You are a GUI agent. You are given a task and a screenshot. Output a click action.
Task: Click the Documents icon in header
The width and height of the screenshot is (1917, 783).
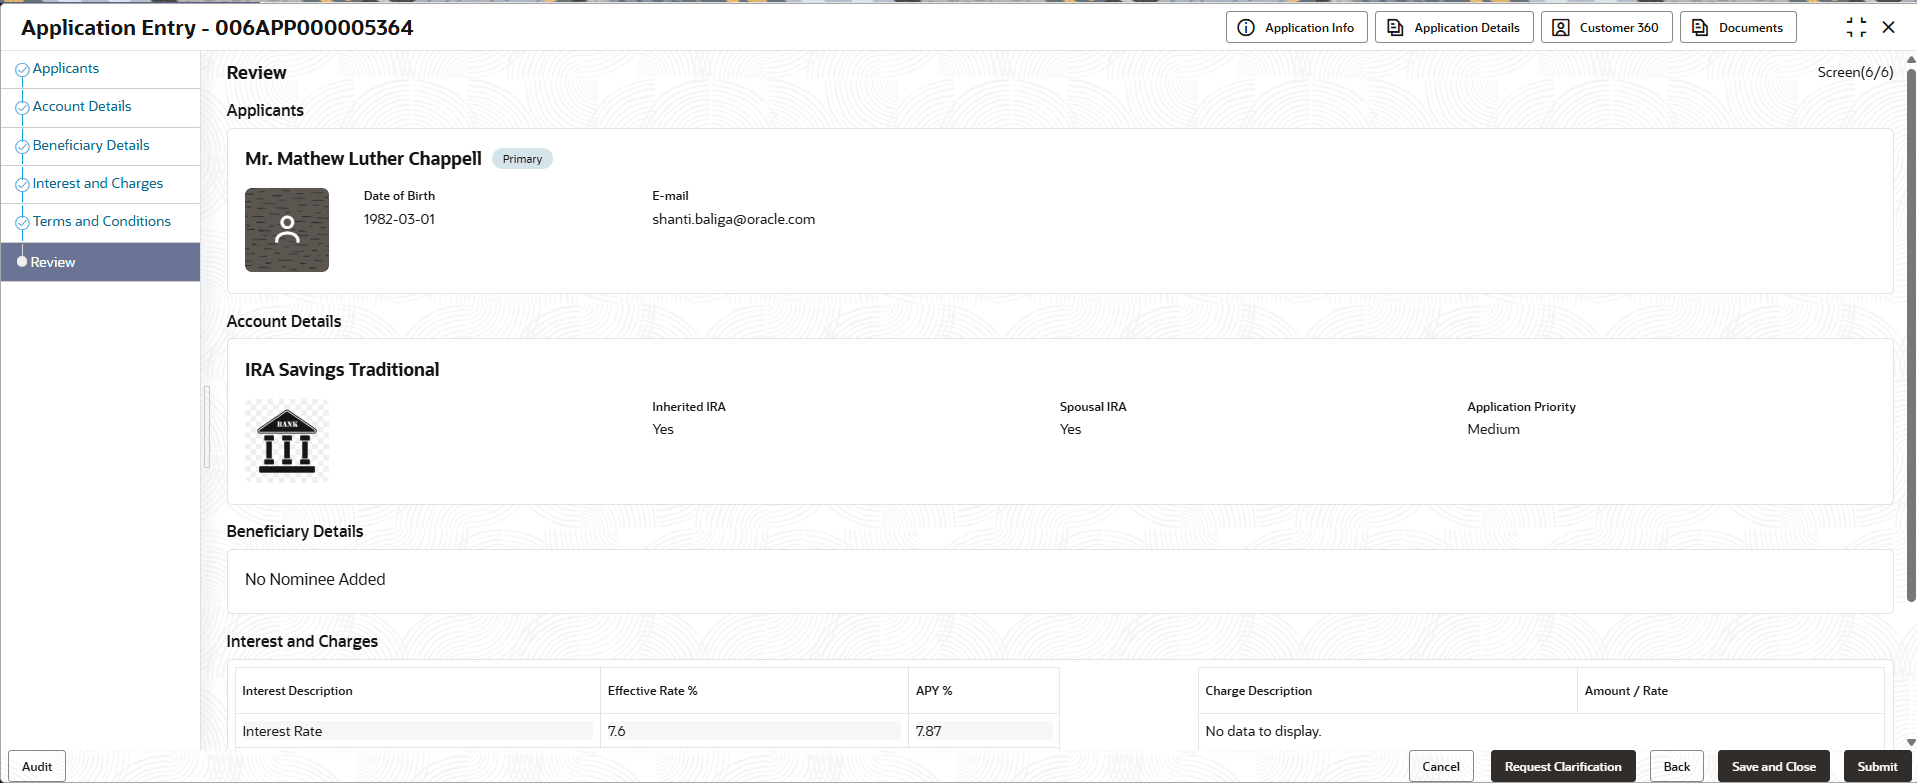click(x=1700, y=28)
